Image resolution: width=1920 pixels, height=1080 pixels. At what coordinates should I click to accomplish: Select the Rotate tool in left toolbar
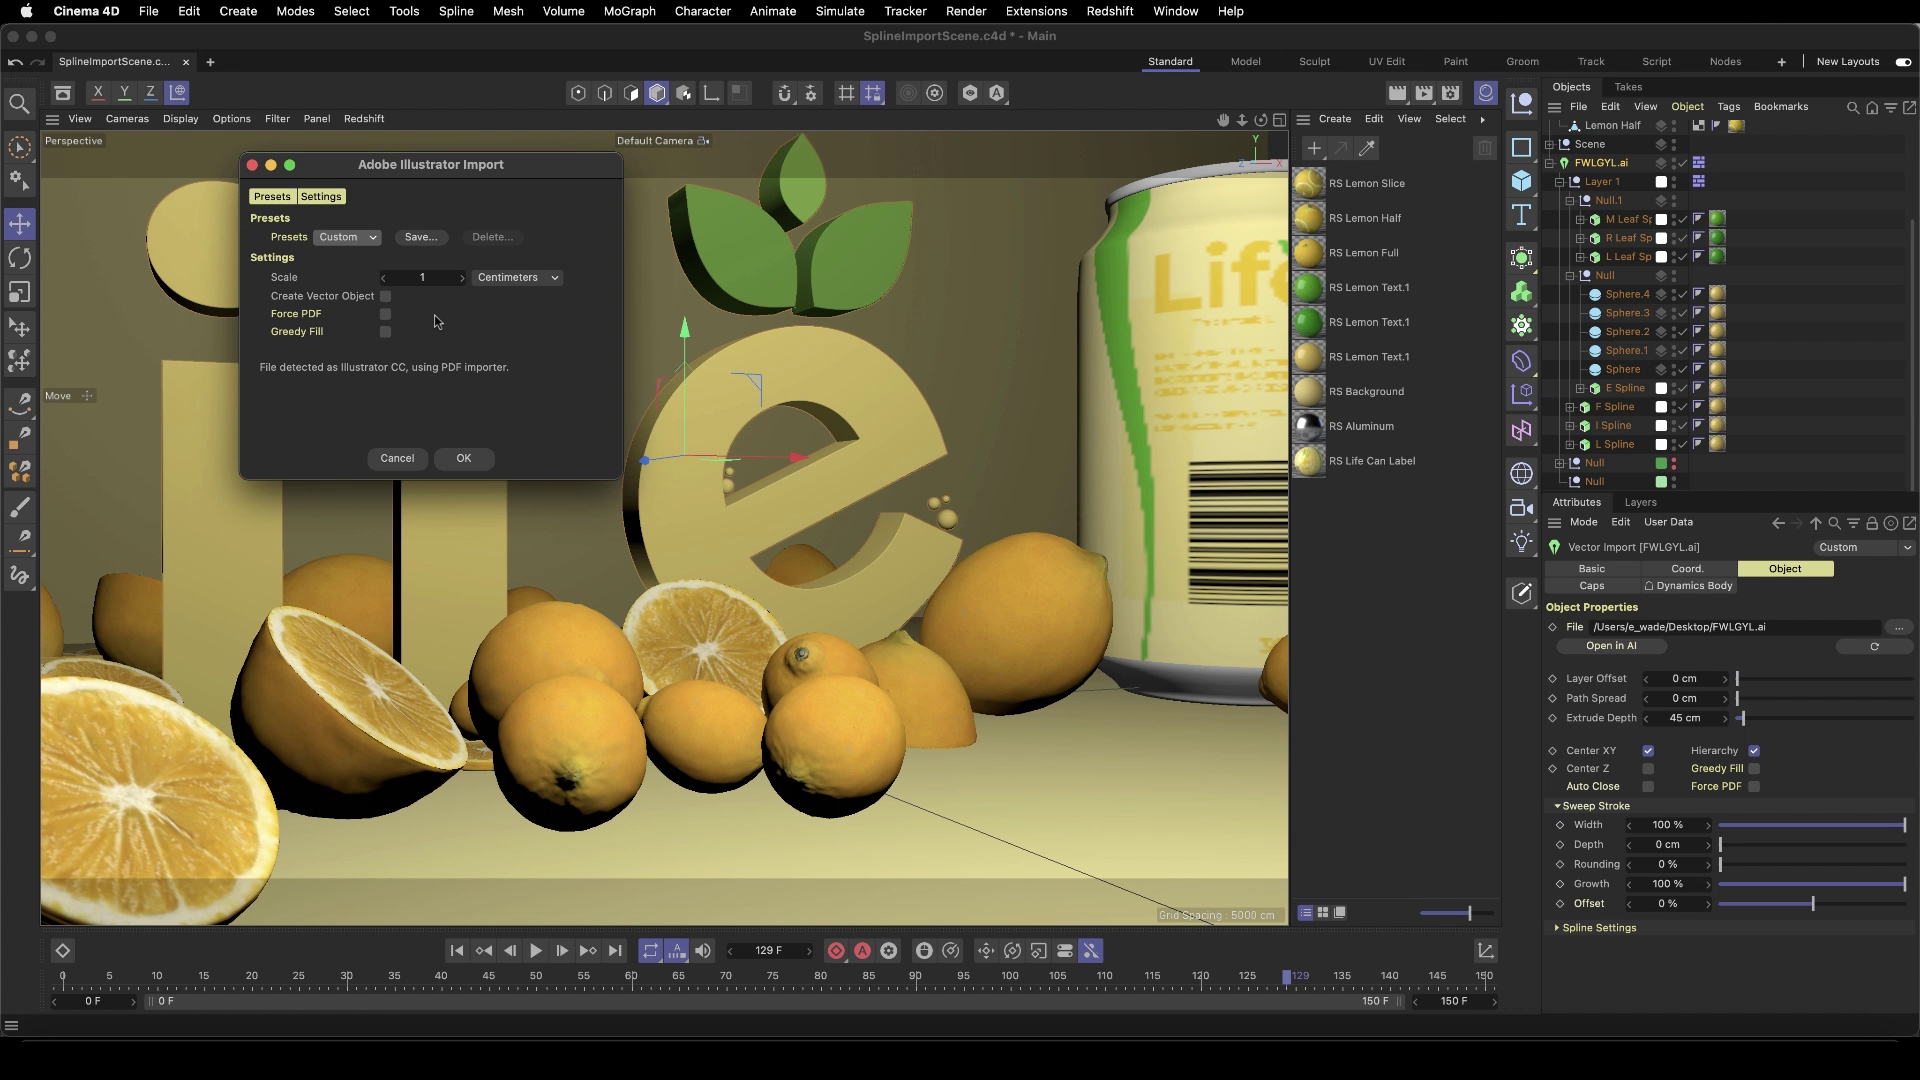tap(19, 258)
